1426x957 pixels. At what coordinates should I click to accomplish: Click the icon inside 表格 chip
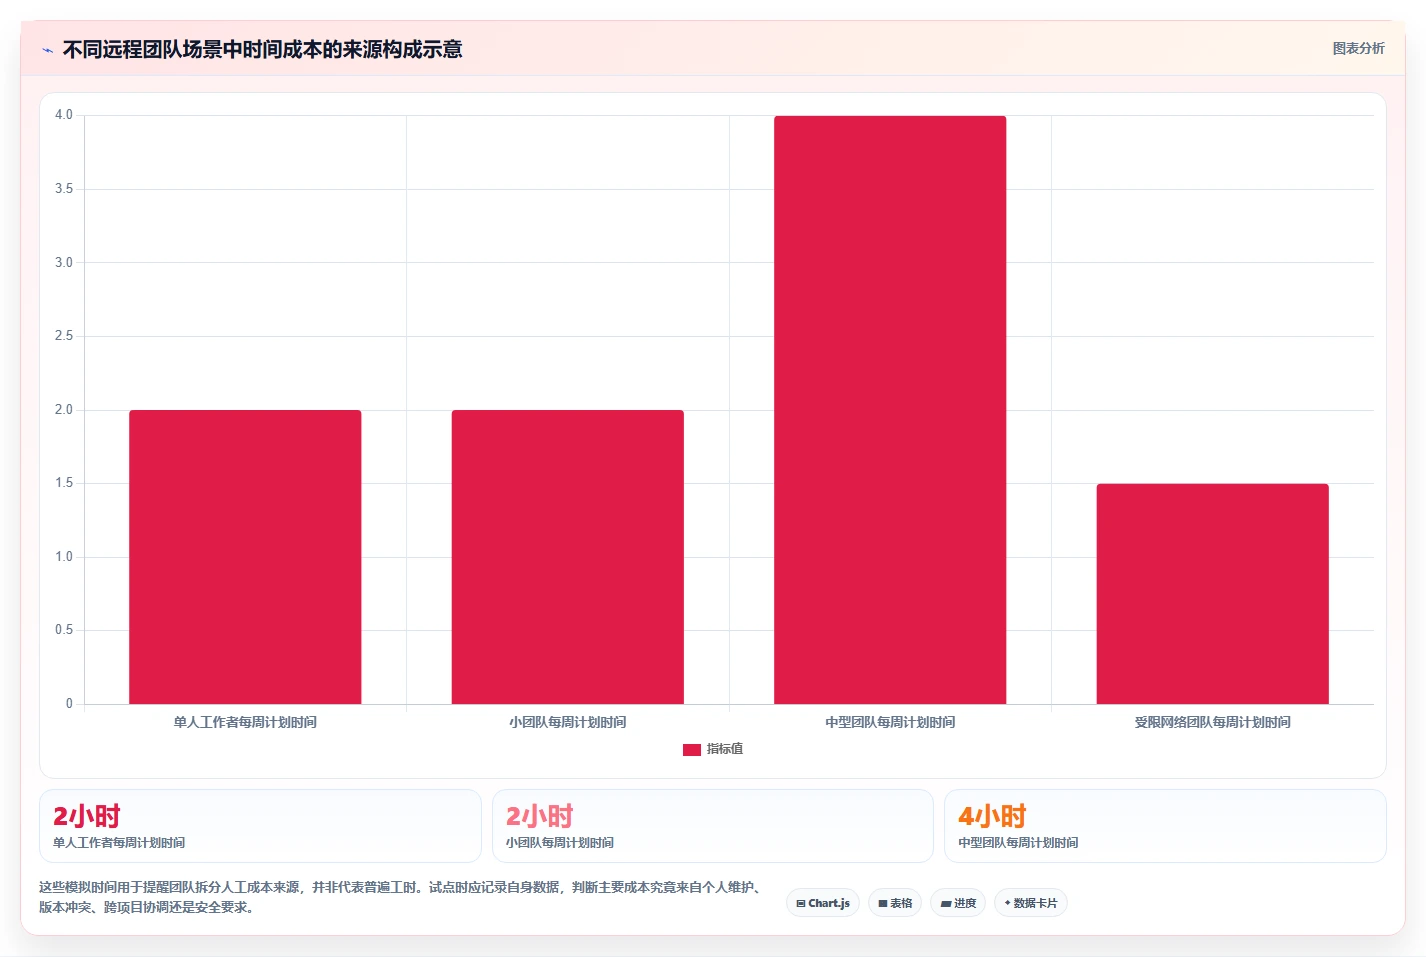point(883,904)
